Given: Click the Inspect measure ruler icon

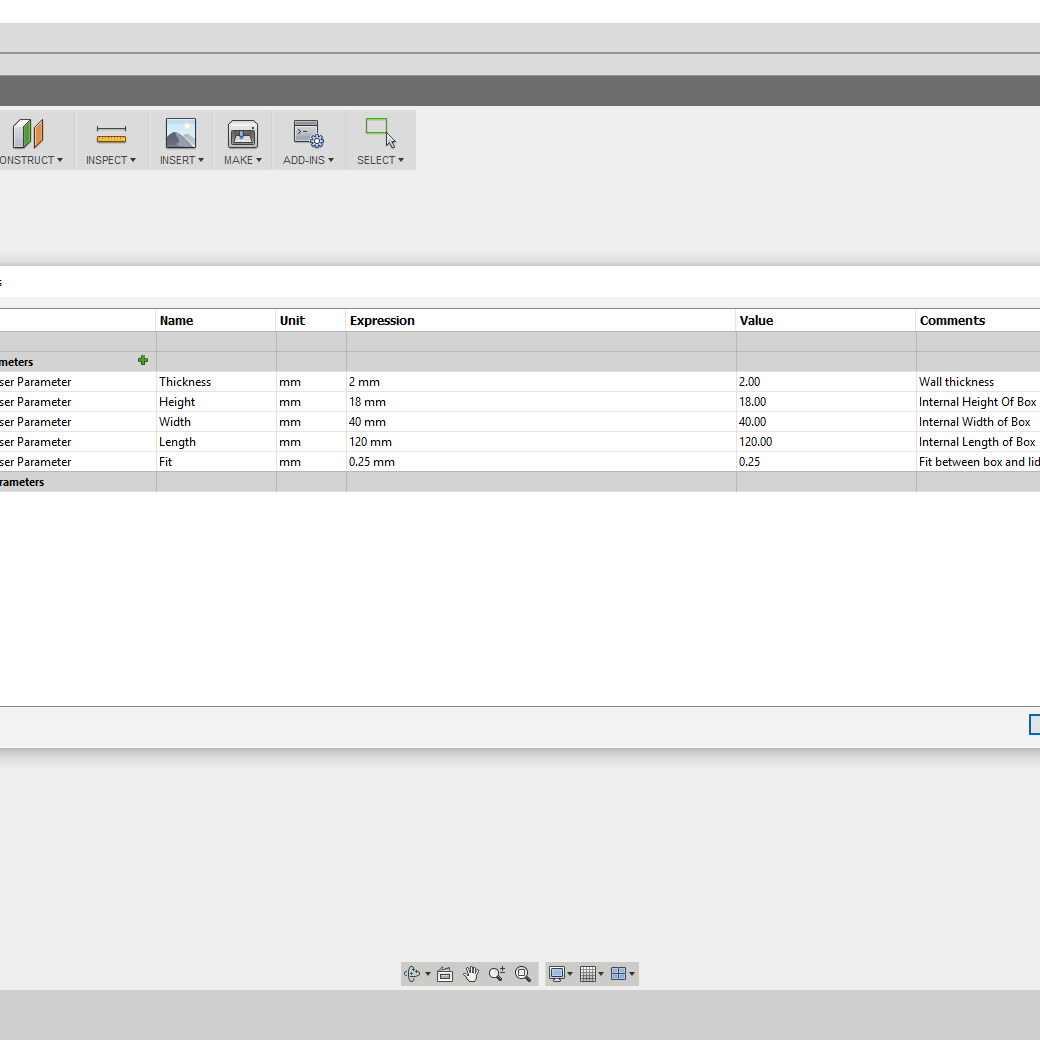Looking at the screenshot, I should point(111,133).
